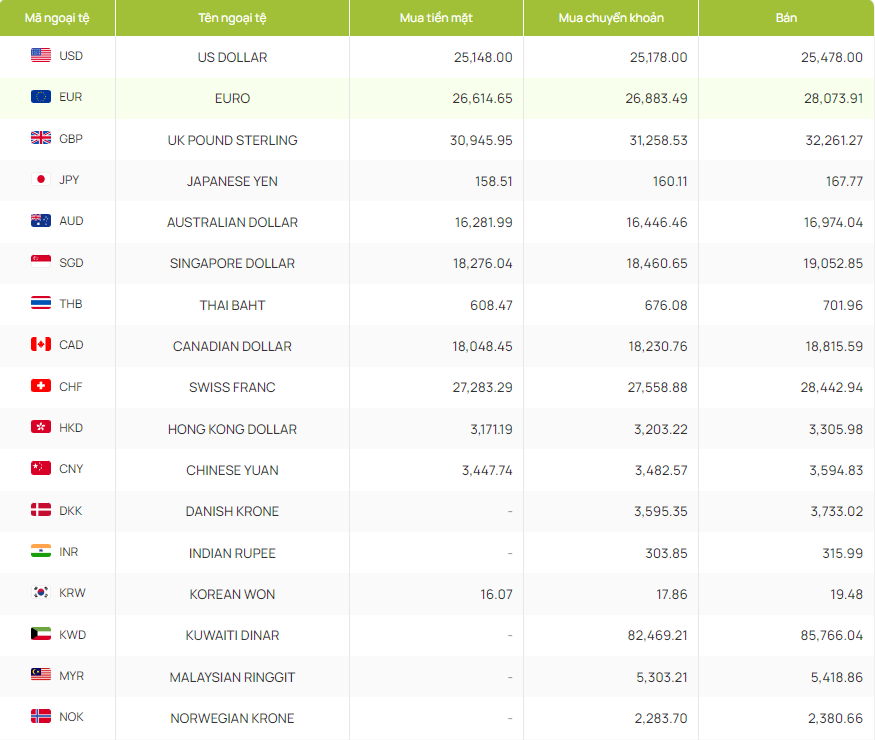Click the South Korea flag icon

pyautogui.click(x=41, y=593)
